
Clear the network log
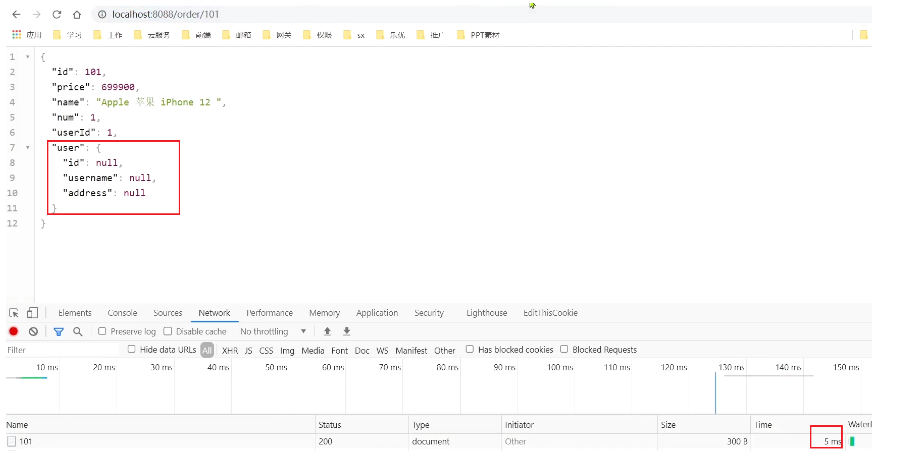tap(33, 331)
